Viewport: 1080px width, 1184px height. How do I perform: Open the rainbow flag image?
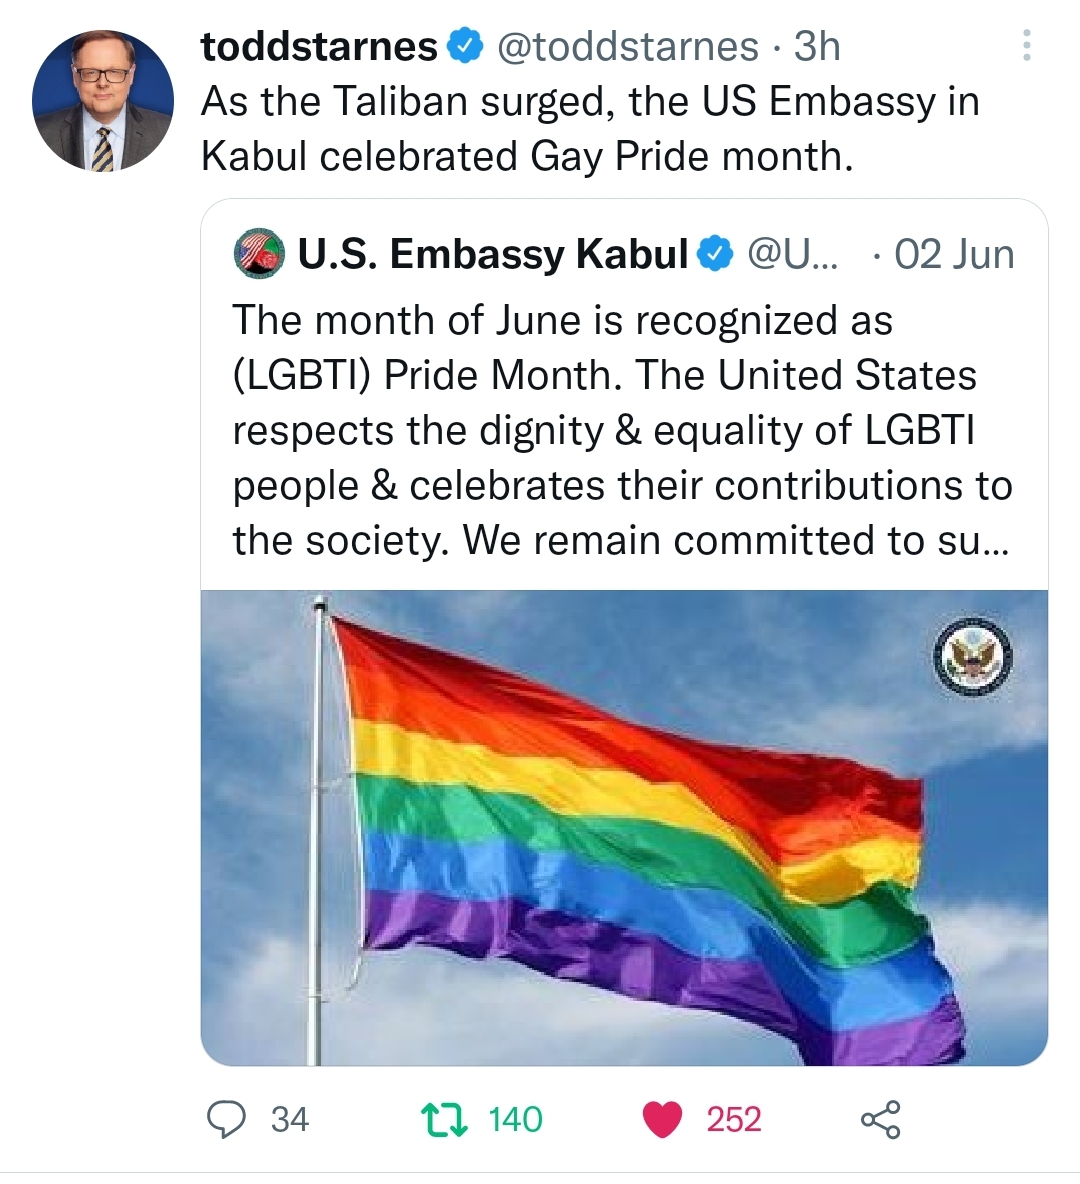point(624,828)
